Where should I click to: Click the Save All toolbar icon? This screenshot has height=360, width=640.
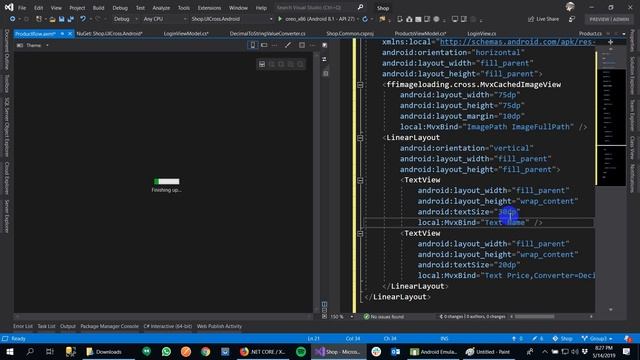70,19
